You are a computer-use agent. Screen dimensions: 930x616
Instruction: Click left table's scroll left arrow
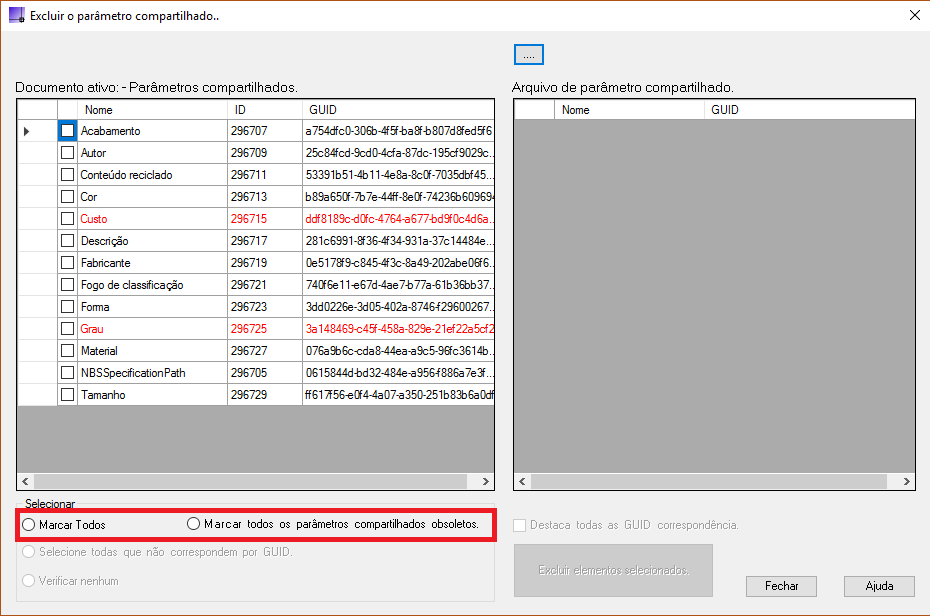[26, 481]
